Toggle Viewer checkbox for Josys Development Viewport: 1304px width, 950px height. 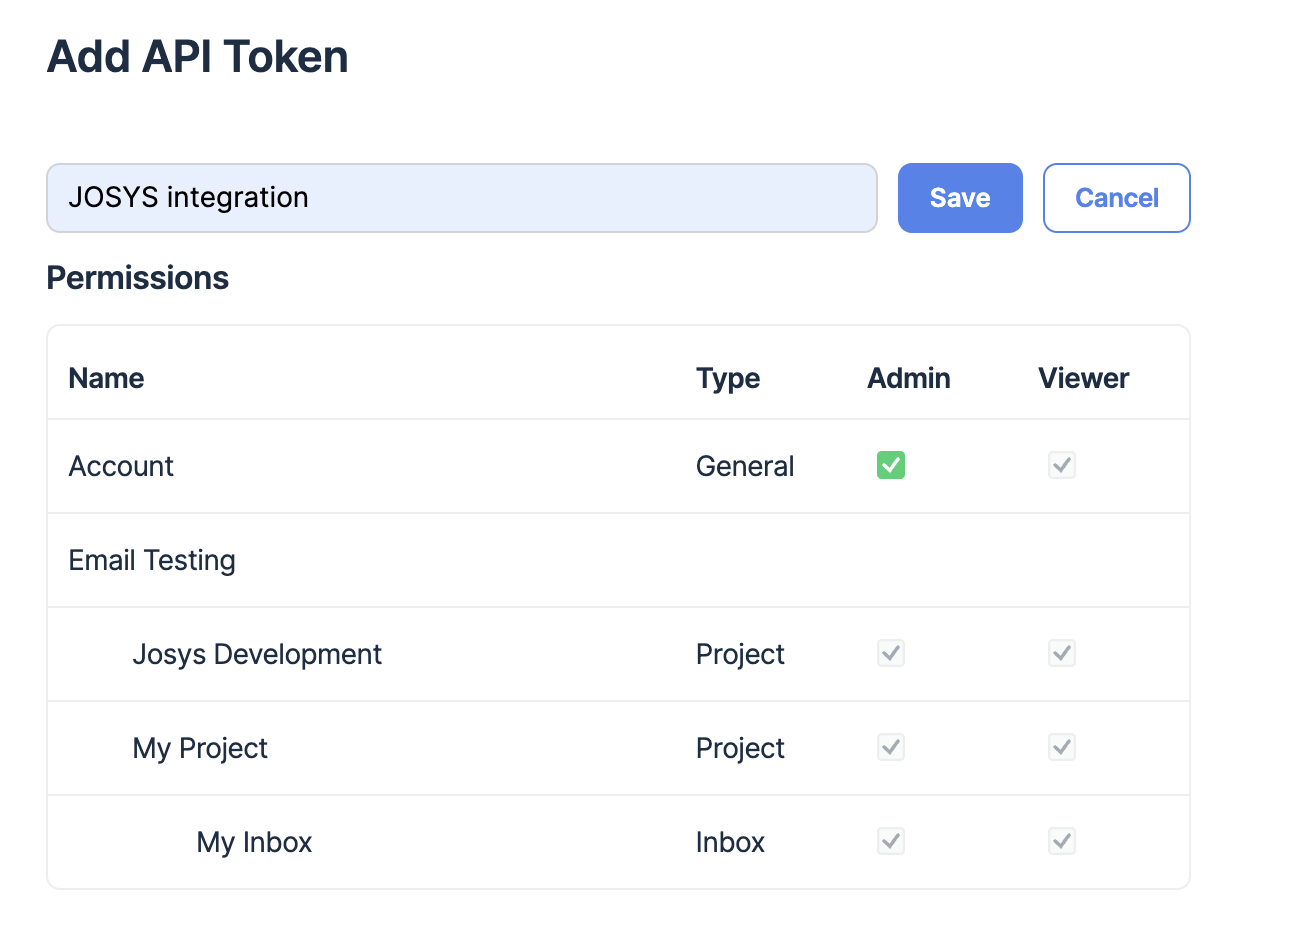click(x=1062, y=653)
